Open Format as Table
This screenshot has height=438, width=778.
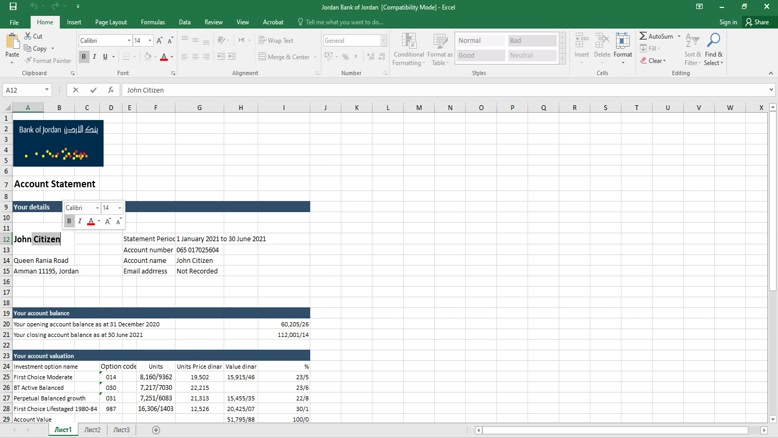[440, 50]
